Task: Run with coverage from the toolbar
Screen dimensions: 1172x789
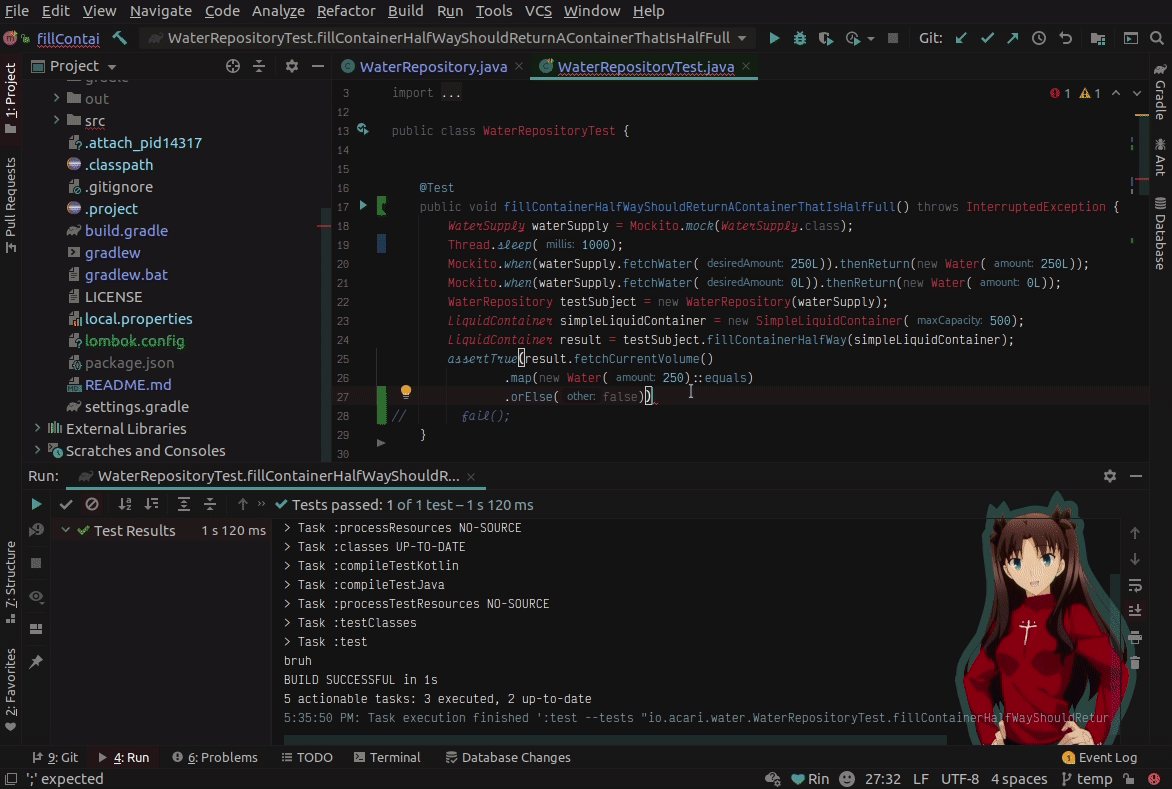Action: tap(825, 38)
